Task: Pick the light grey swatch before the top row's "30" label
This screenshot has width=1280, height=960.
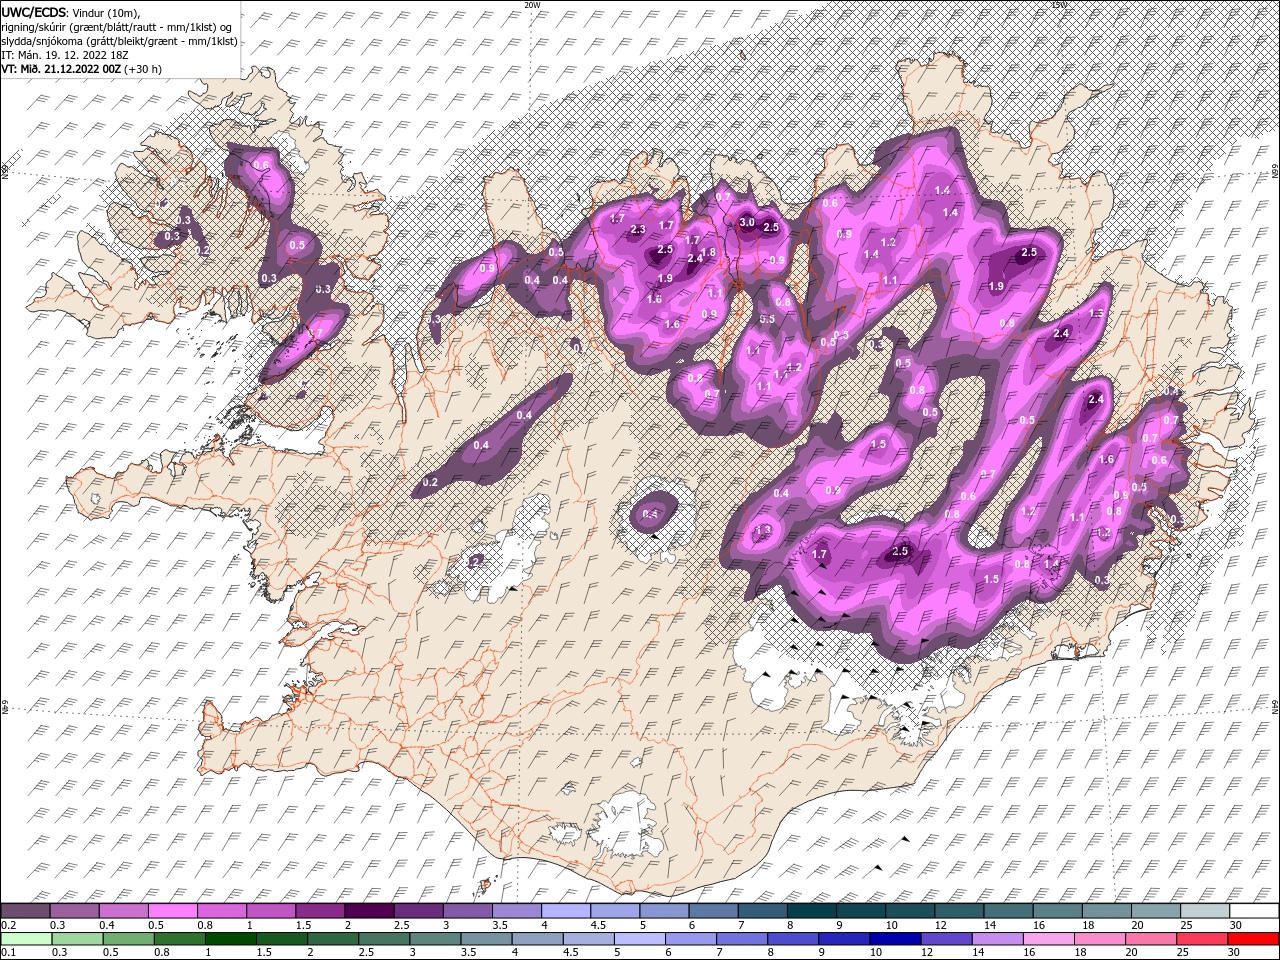Action: coord(1204,911)
